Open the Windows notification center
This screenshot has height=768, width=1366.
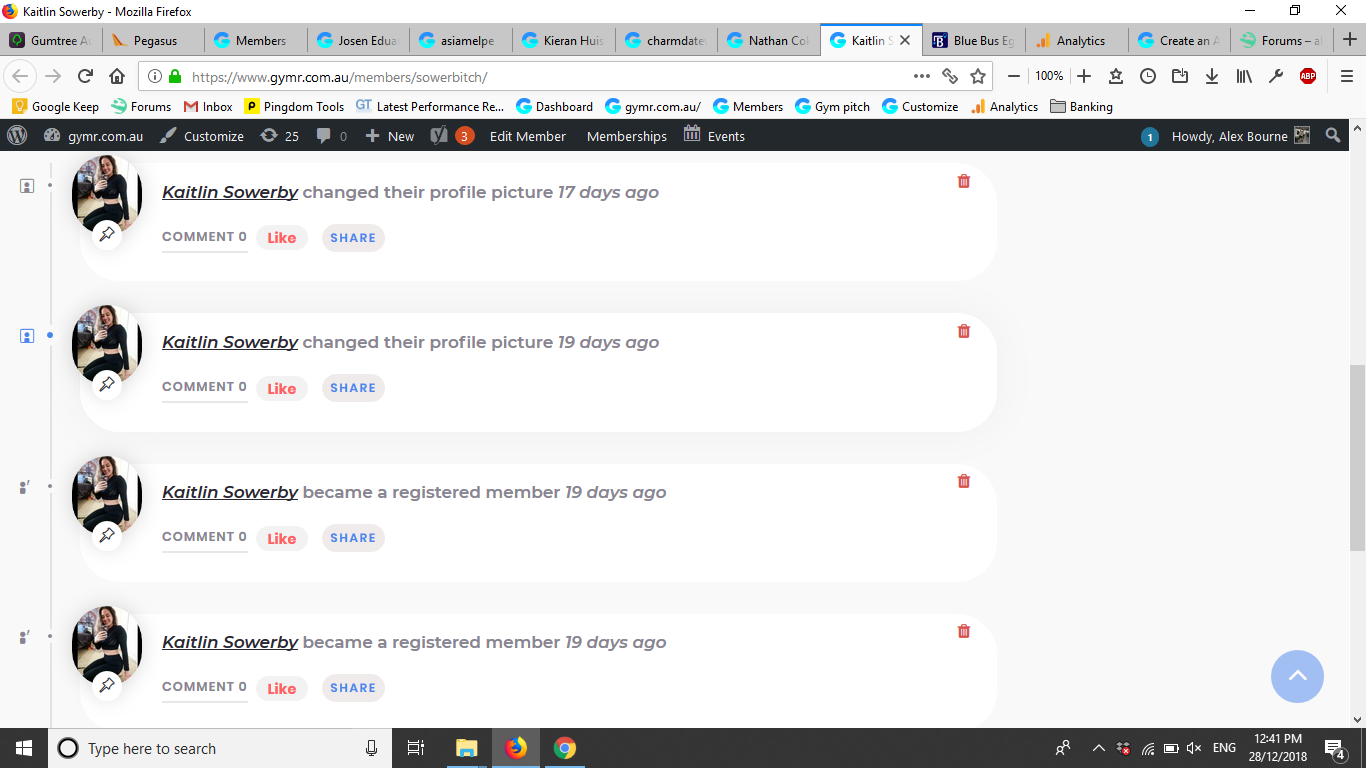click(x=1334, y=748)
